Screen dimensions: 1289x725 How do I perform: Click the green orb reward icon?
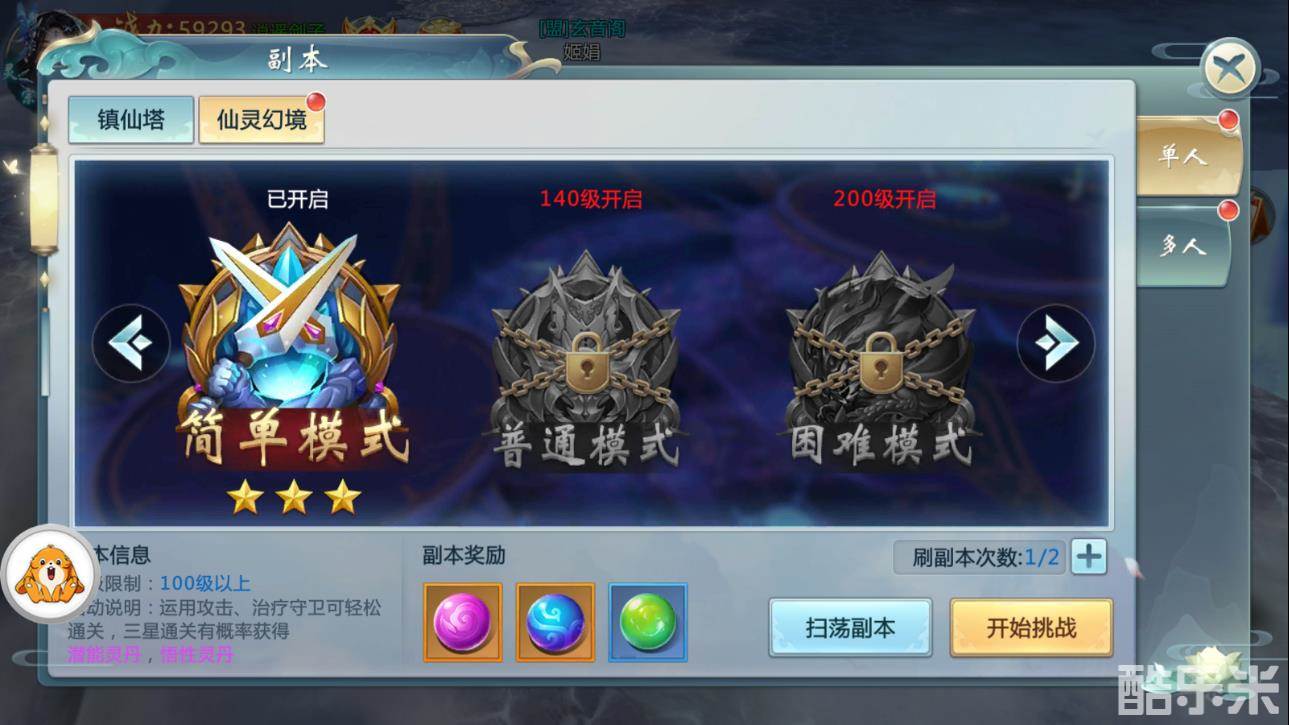[x=648, y=622]
